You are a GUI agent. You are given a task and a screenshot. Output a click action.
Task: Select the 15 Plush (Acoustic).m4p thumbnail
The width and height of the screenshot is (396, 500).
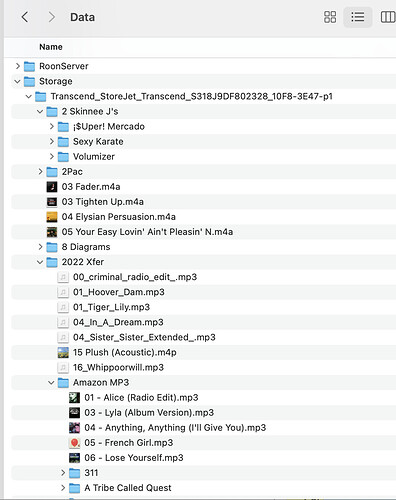[63, 352]
